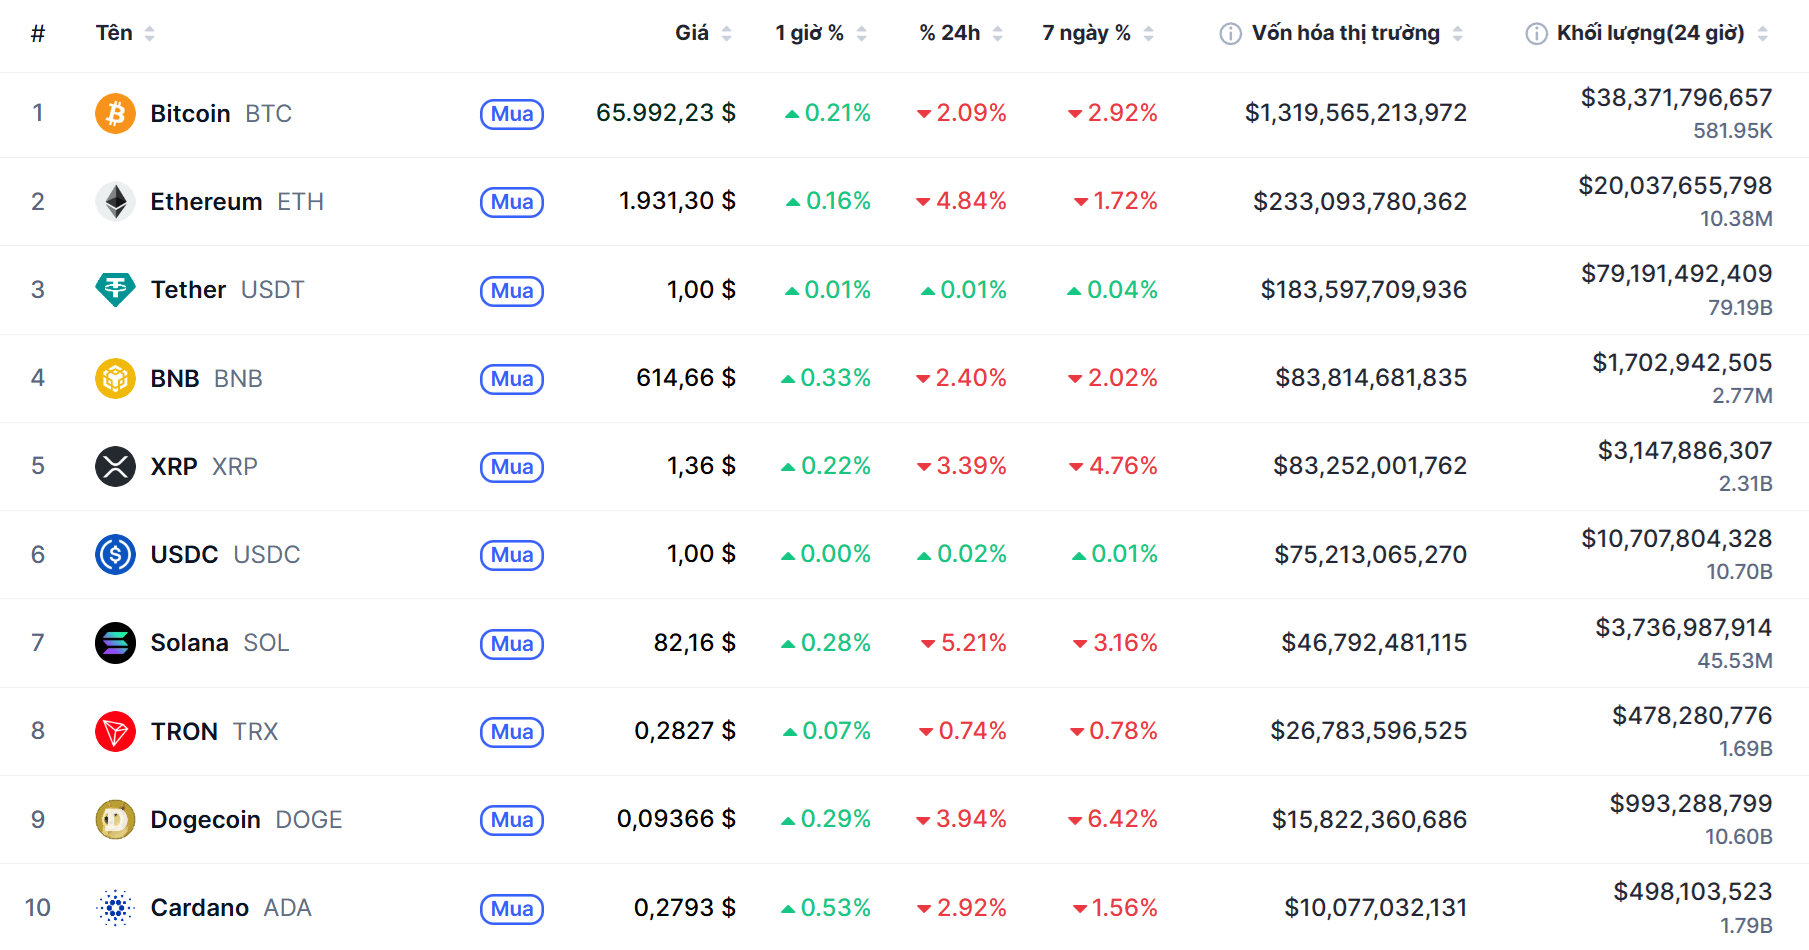This screenshot has width=1809, height=950.
Task: Click the Tether logo icon
Action: [115, 290]
